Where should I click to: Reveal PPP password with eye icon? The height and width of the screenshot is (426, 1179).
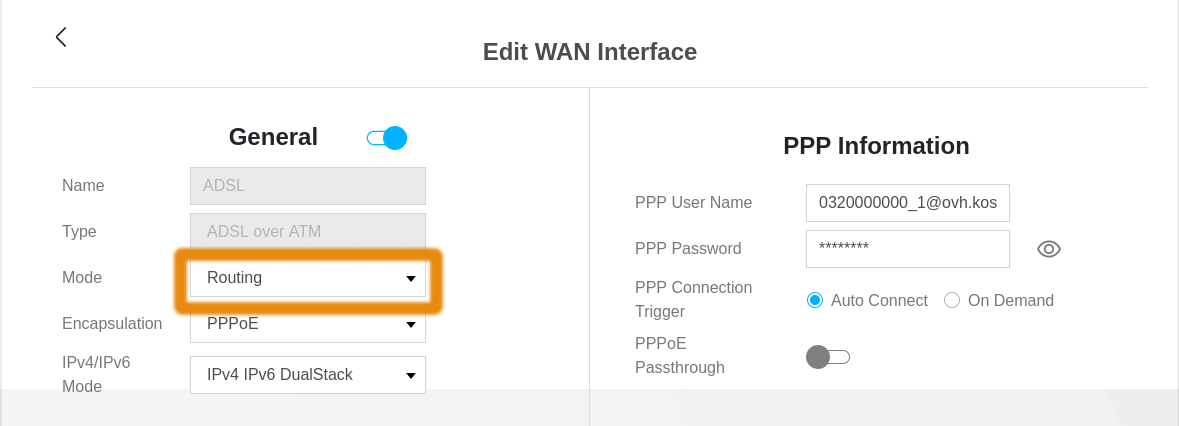tap(1048, 249)
